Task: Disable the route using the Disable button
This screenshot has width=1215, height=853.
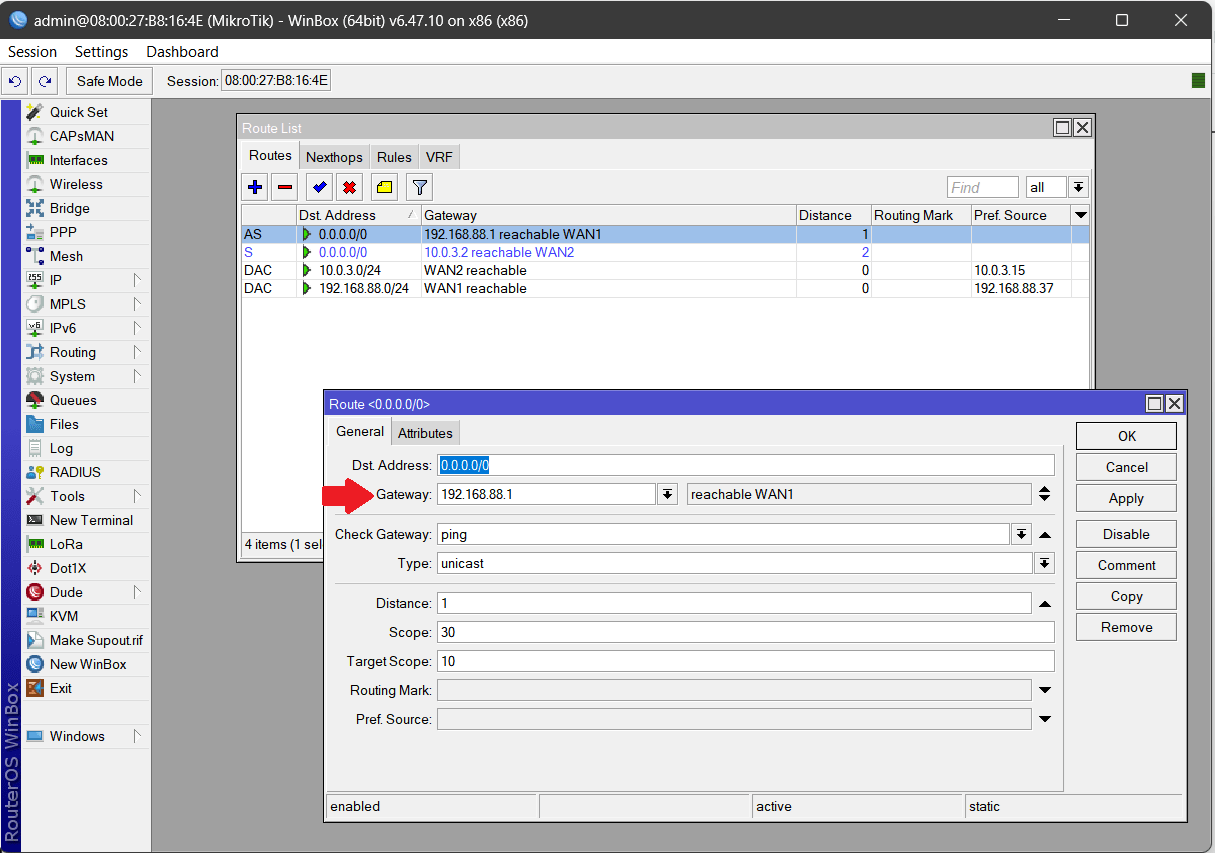Action: coord(1125,534)
